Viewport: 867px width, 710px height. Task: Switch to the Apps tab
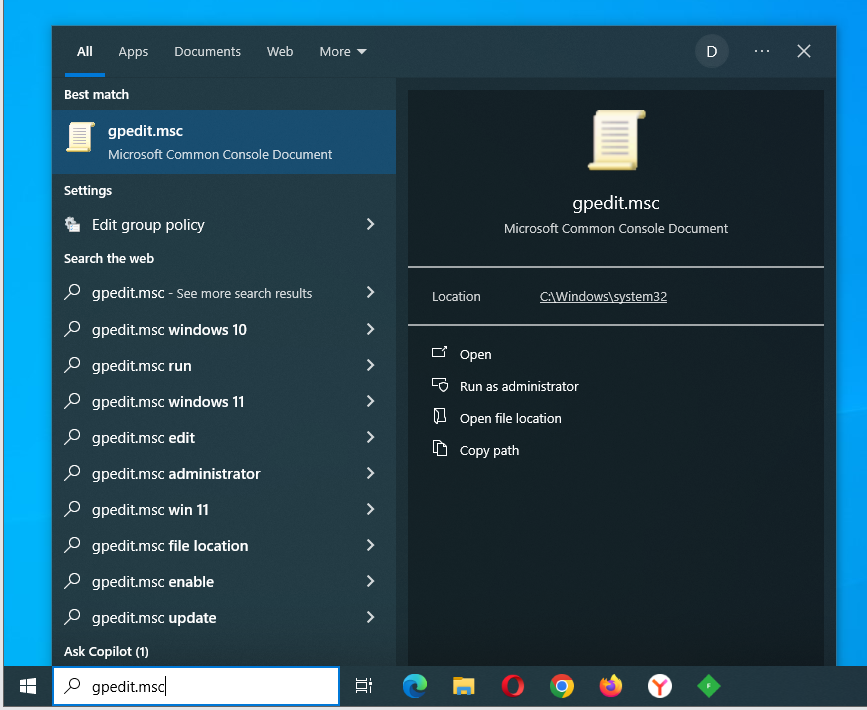133,52
